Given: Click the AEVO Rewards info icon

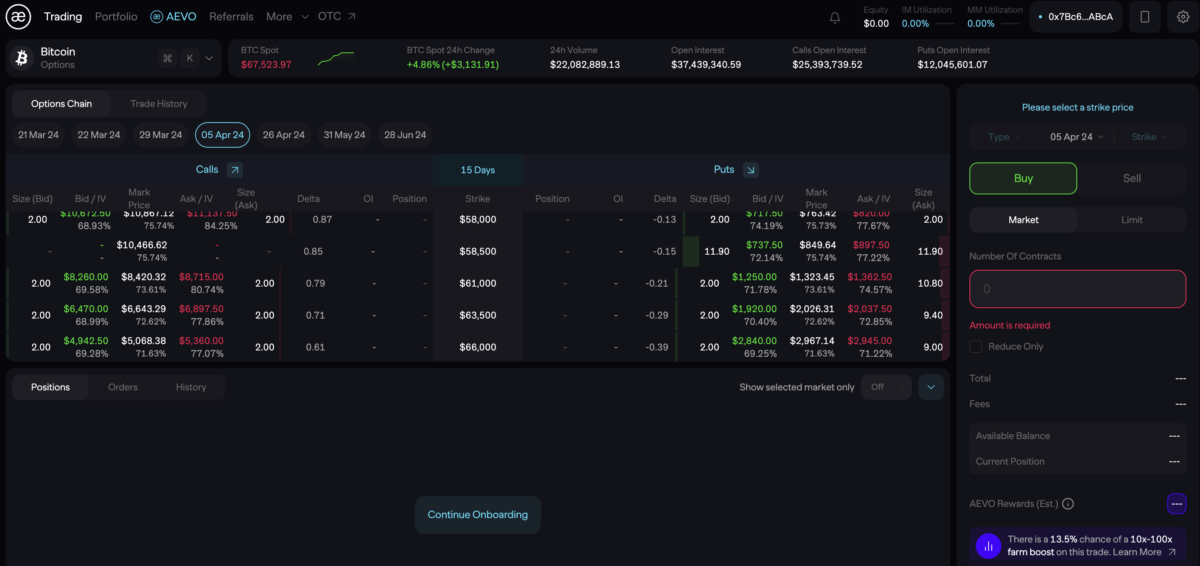Looking at the screenshot, I should 1068,504.
